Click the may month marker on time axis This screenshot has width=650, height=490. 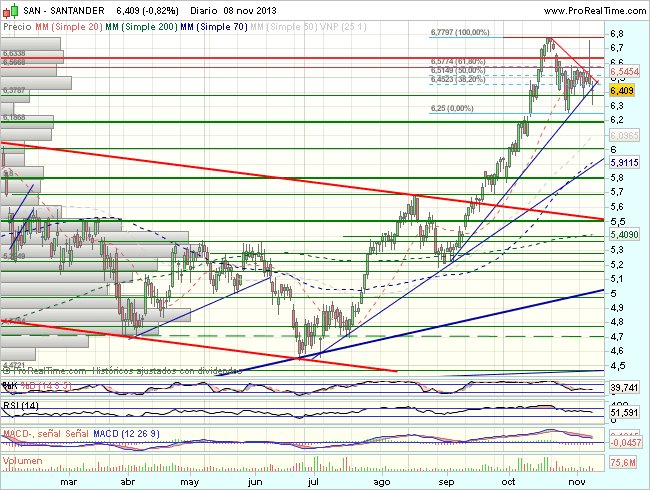coord(190,483)
